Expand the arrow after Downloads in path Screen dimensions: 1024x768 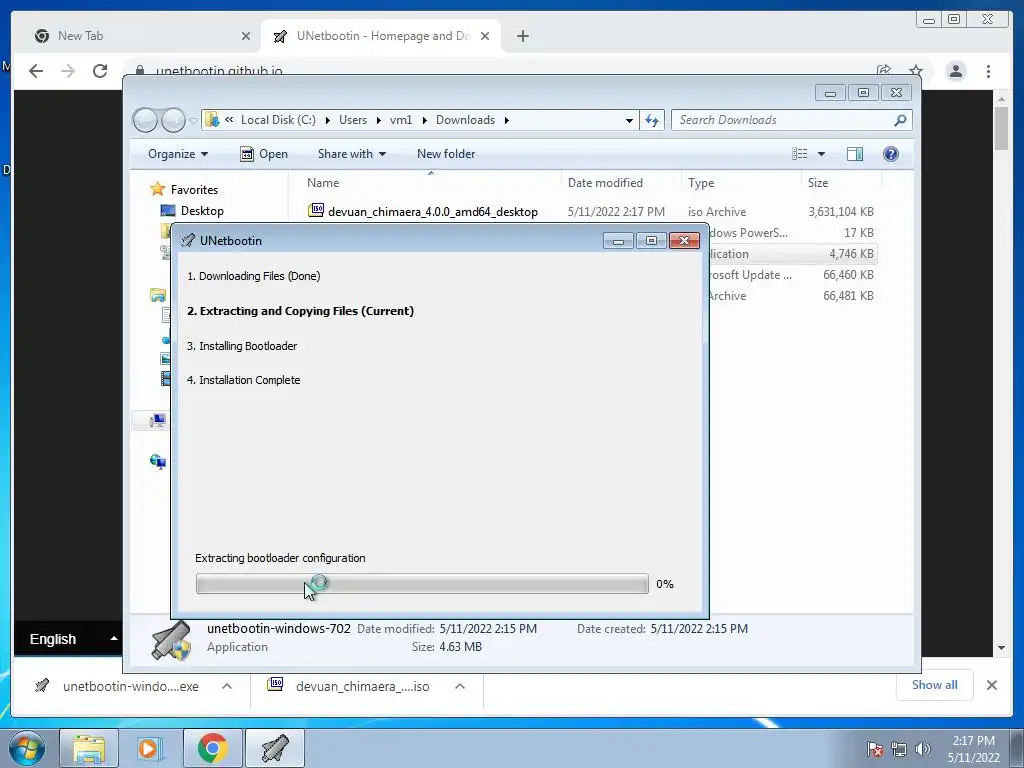[x=507, y=120]
